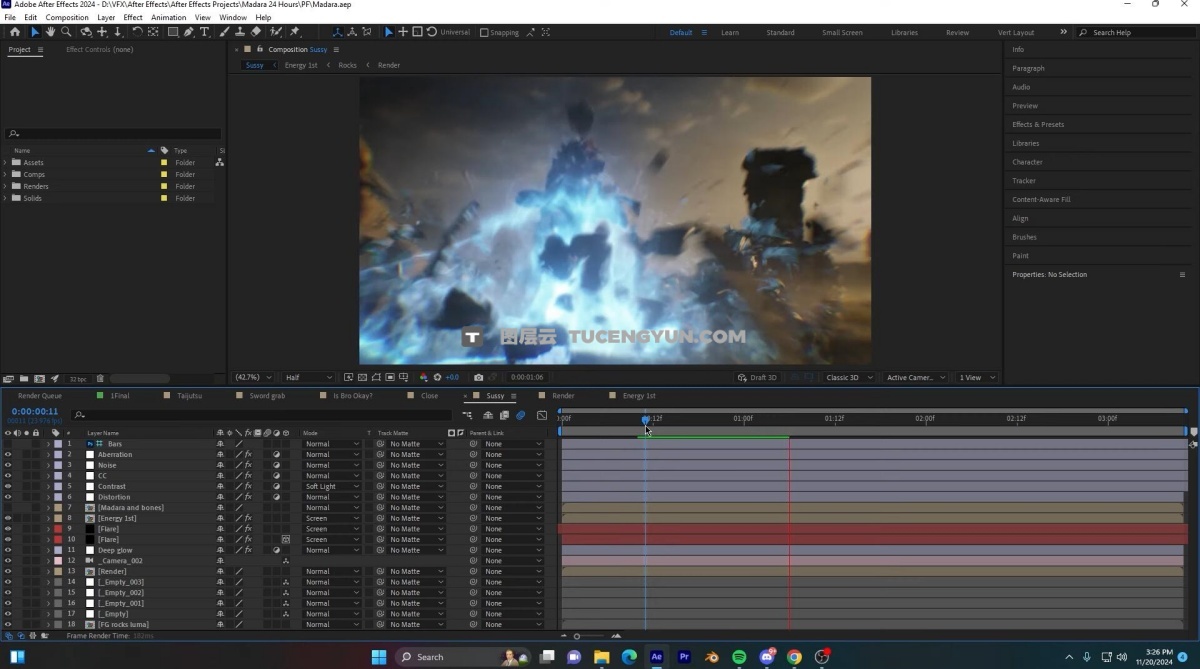
Task: Select the Clone Stamp tool
Action: click(240, 32)
